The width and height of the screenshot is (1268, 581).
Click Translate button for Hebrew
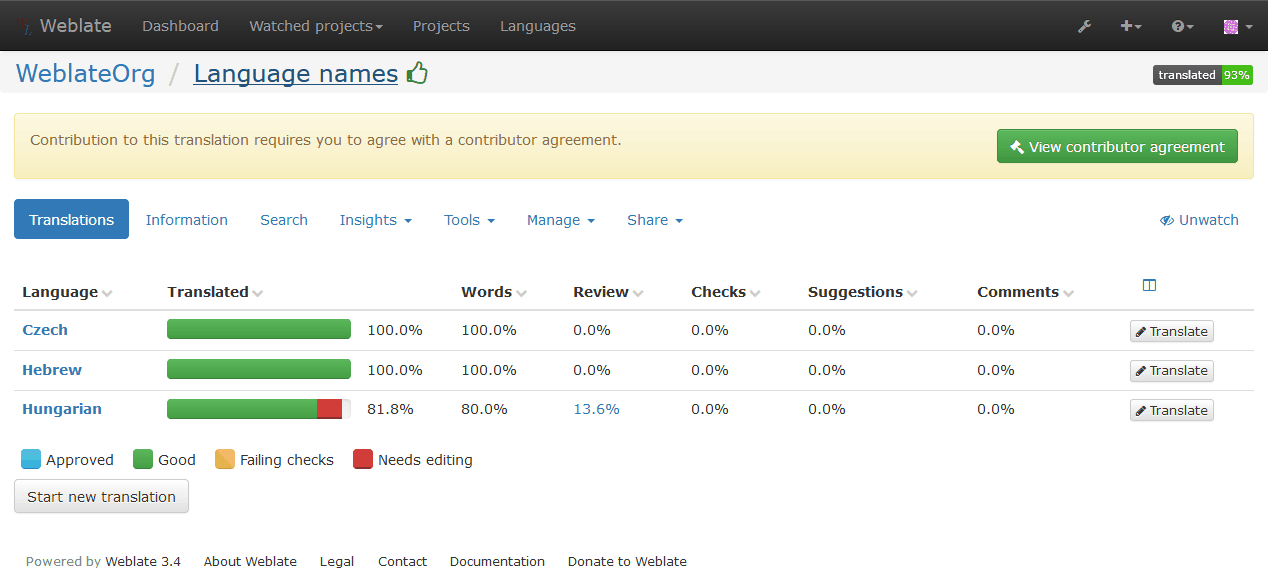(x=1172, y=371)
